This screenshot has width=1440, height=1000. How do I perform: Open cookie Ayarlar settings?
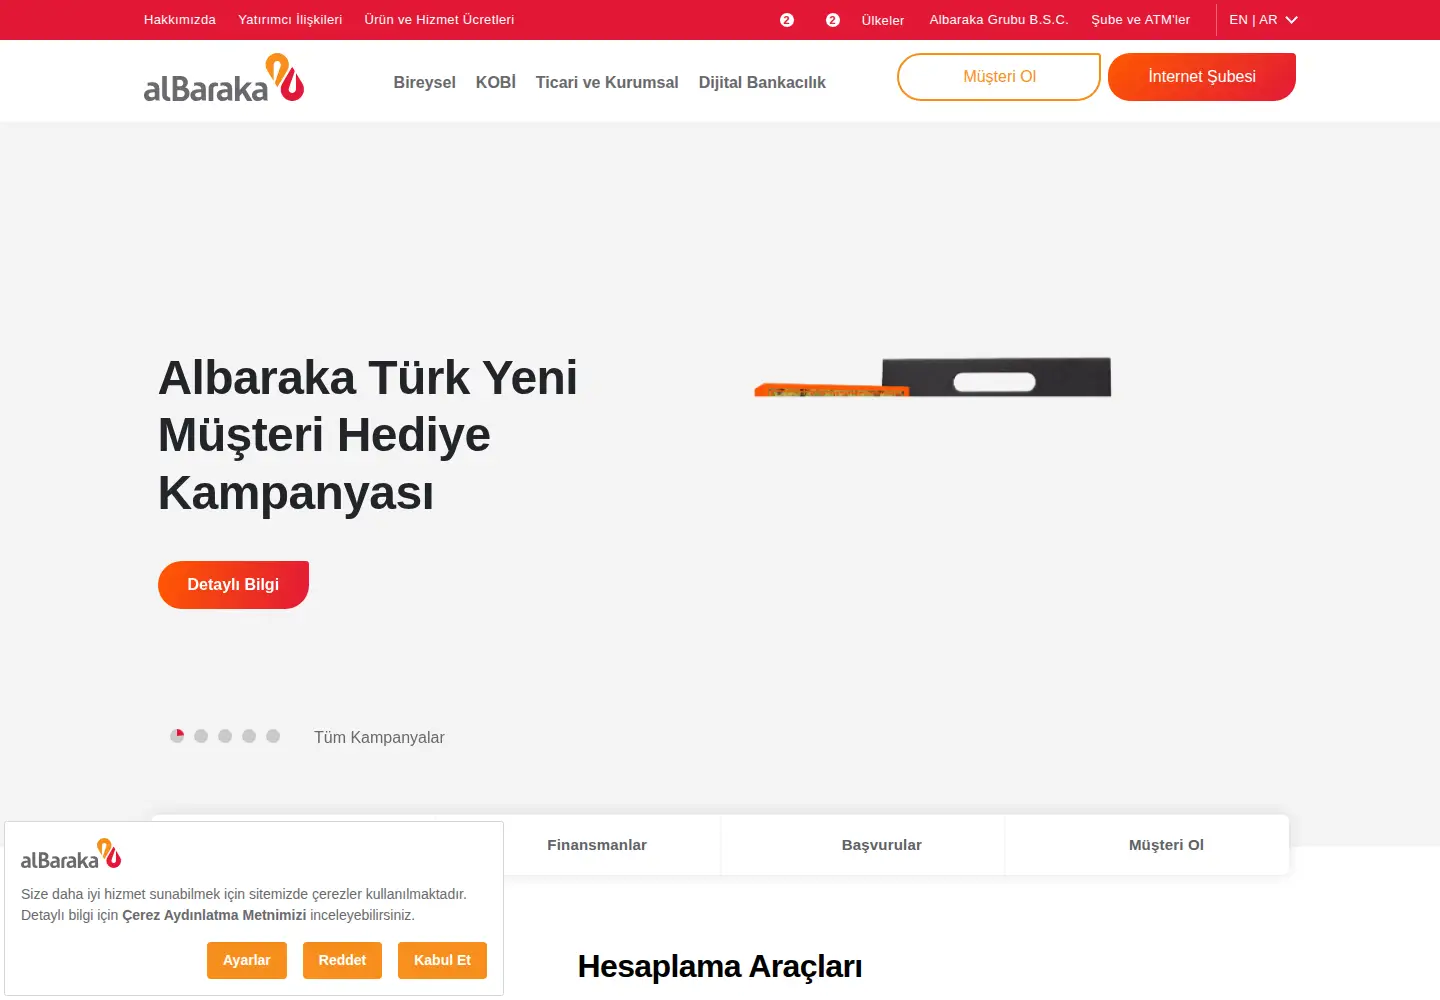(247, 960)
